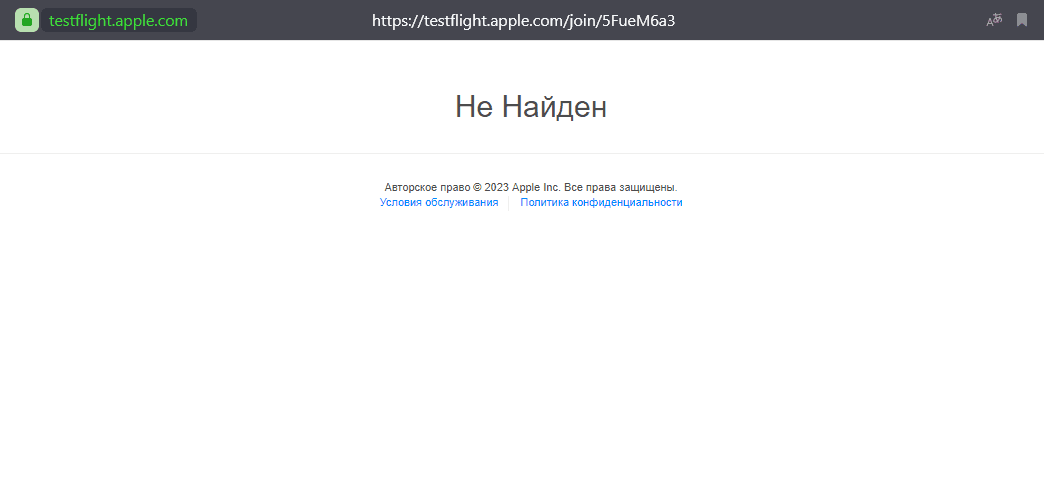Screen dimensions: 1044x503
Task: Click the horizontal divider under the heading
Action: [522, 154]
